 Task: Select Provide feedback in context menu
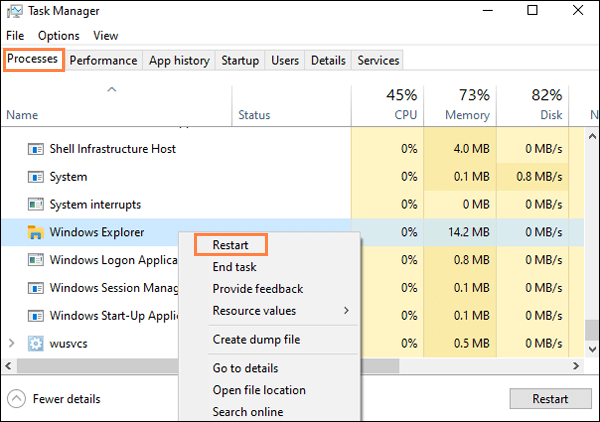(258, 289)
